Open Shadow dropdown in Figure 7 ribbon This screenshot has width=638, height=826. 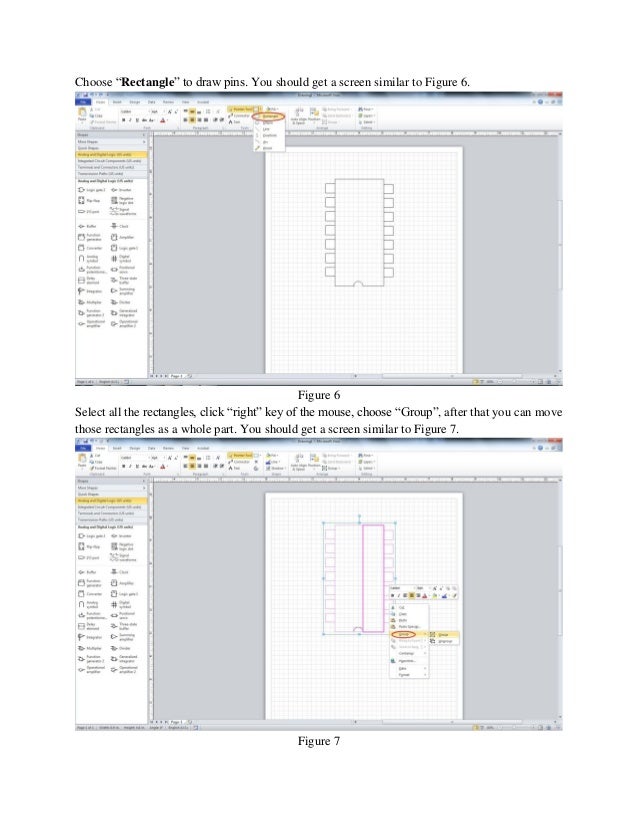point(275,468)
